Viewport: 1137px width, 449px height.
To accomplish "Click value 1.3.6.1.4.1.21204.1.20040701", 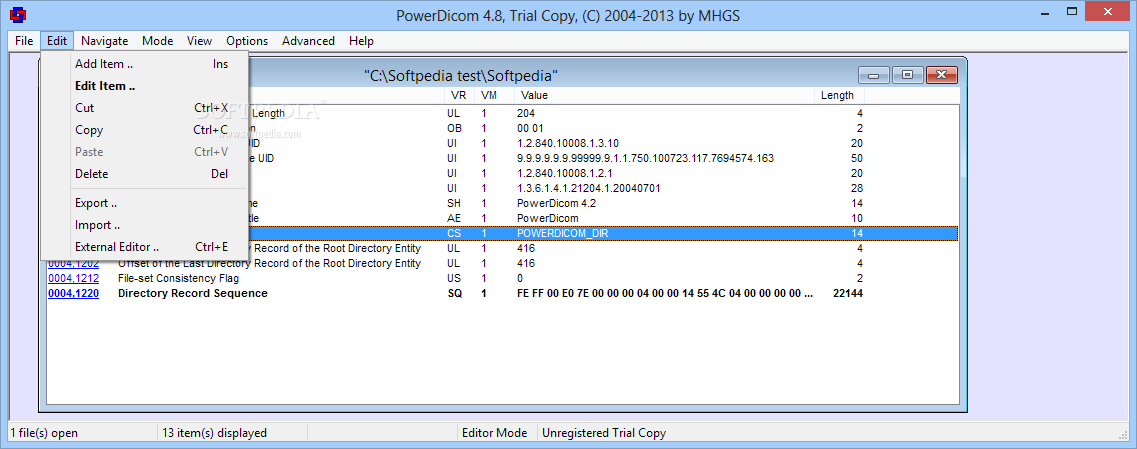I will pyautogui.click(x=588, y=188).
